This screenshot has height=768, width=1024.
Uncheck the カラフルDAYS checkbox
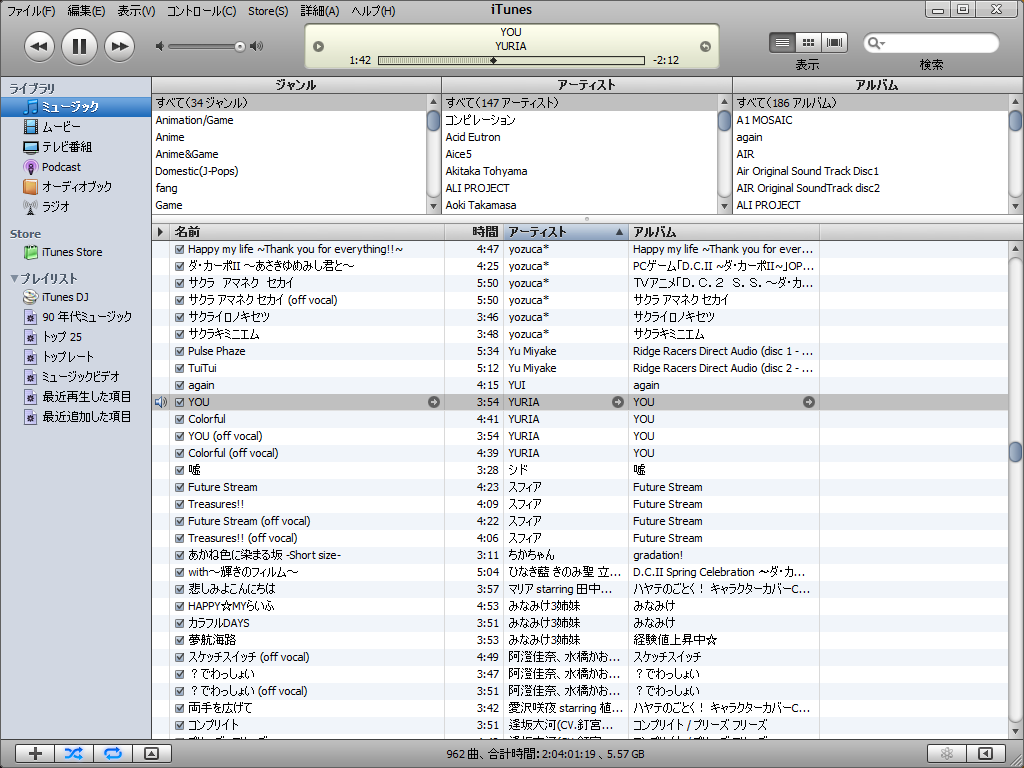pyautogui.click(x=180, y=623)
